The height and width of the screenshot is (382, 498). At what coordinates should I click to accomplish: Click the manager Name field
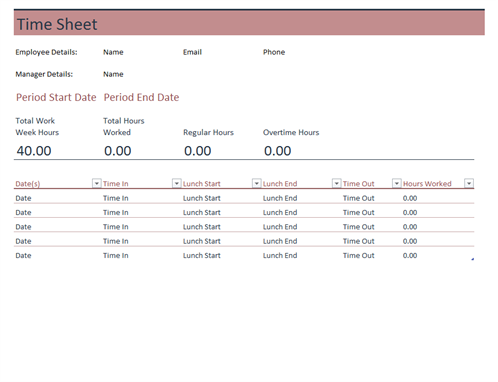click(x=113, y=74)
